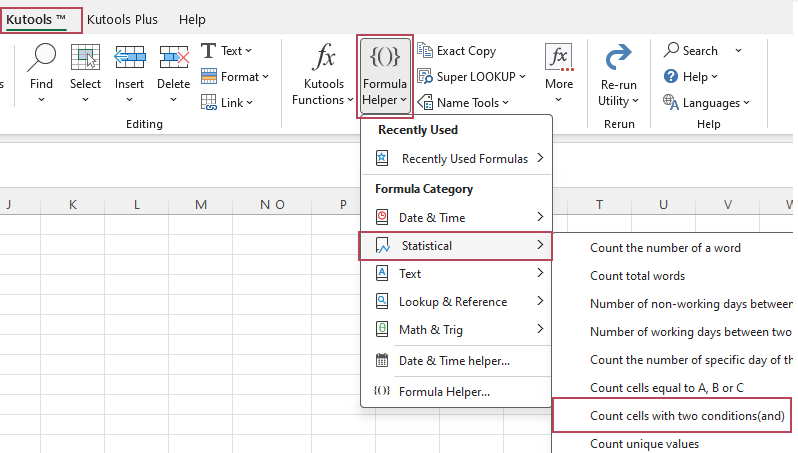Viewport: 798px width, 453px height.
Task: Click the Text category A icon
Action: point(382,273)
